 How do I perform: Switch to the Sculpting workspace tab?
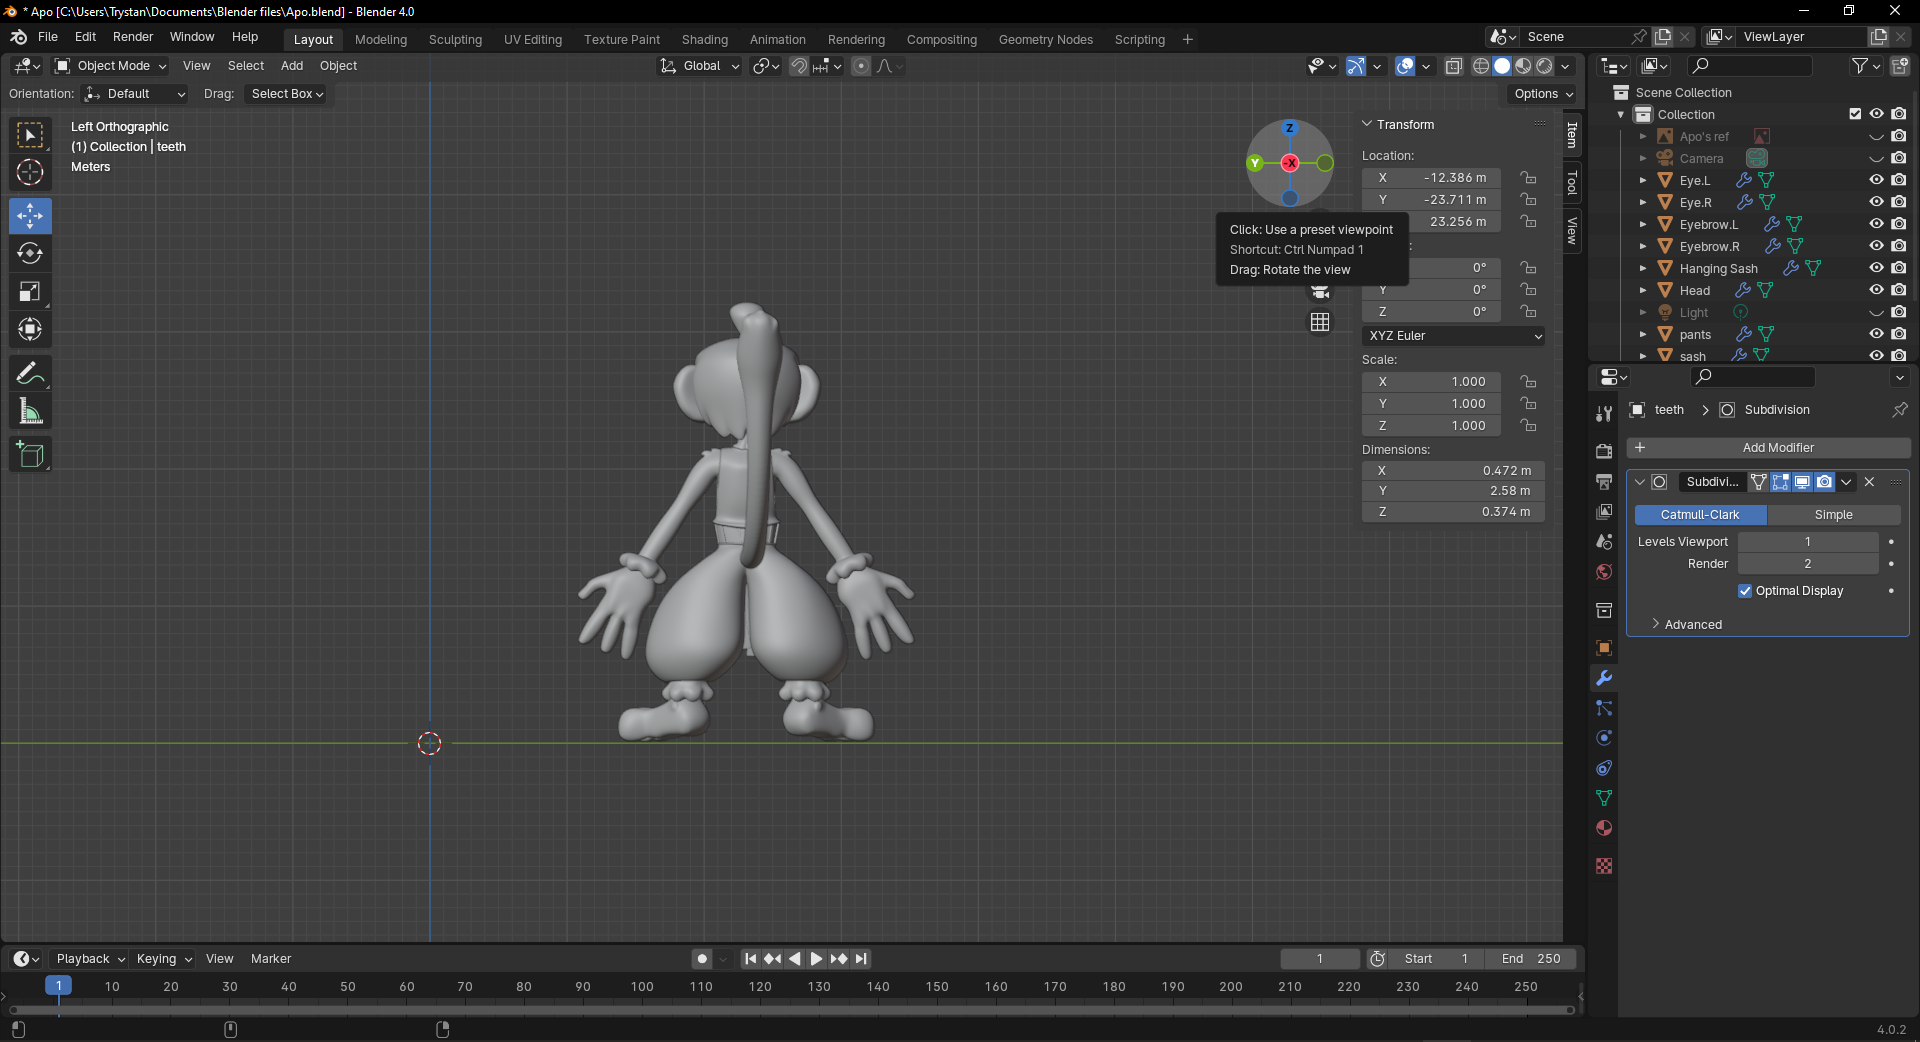(x=455, y=40)
